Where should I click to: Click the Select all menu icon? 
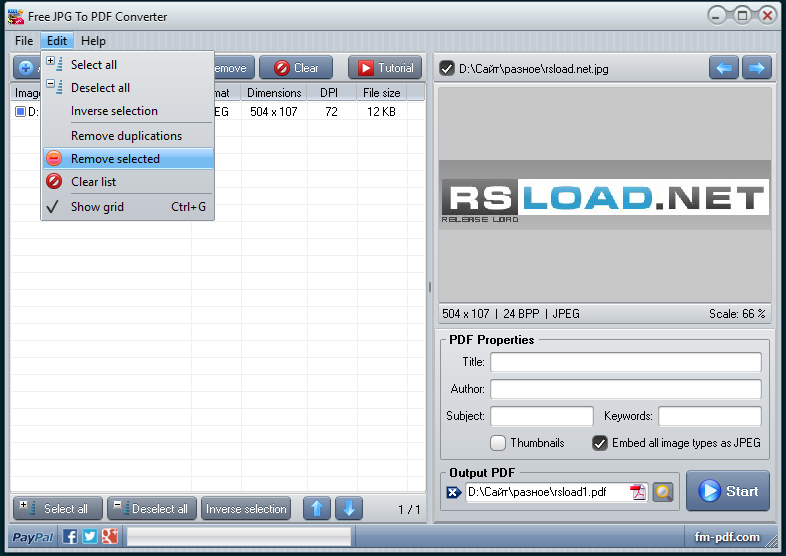point(54,64)
